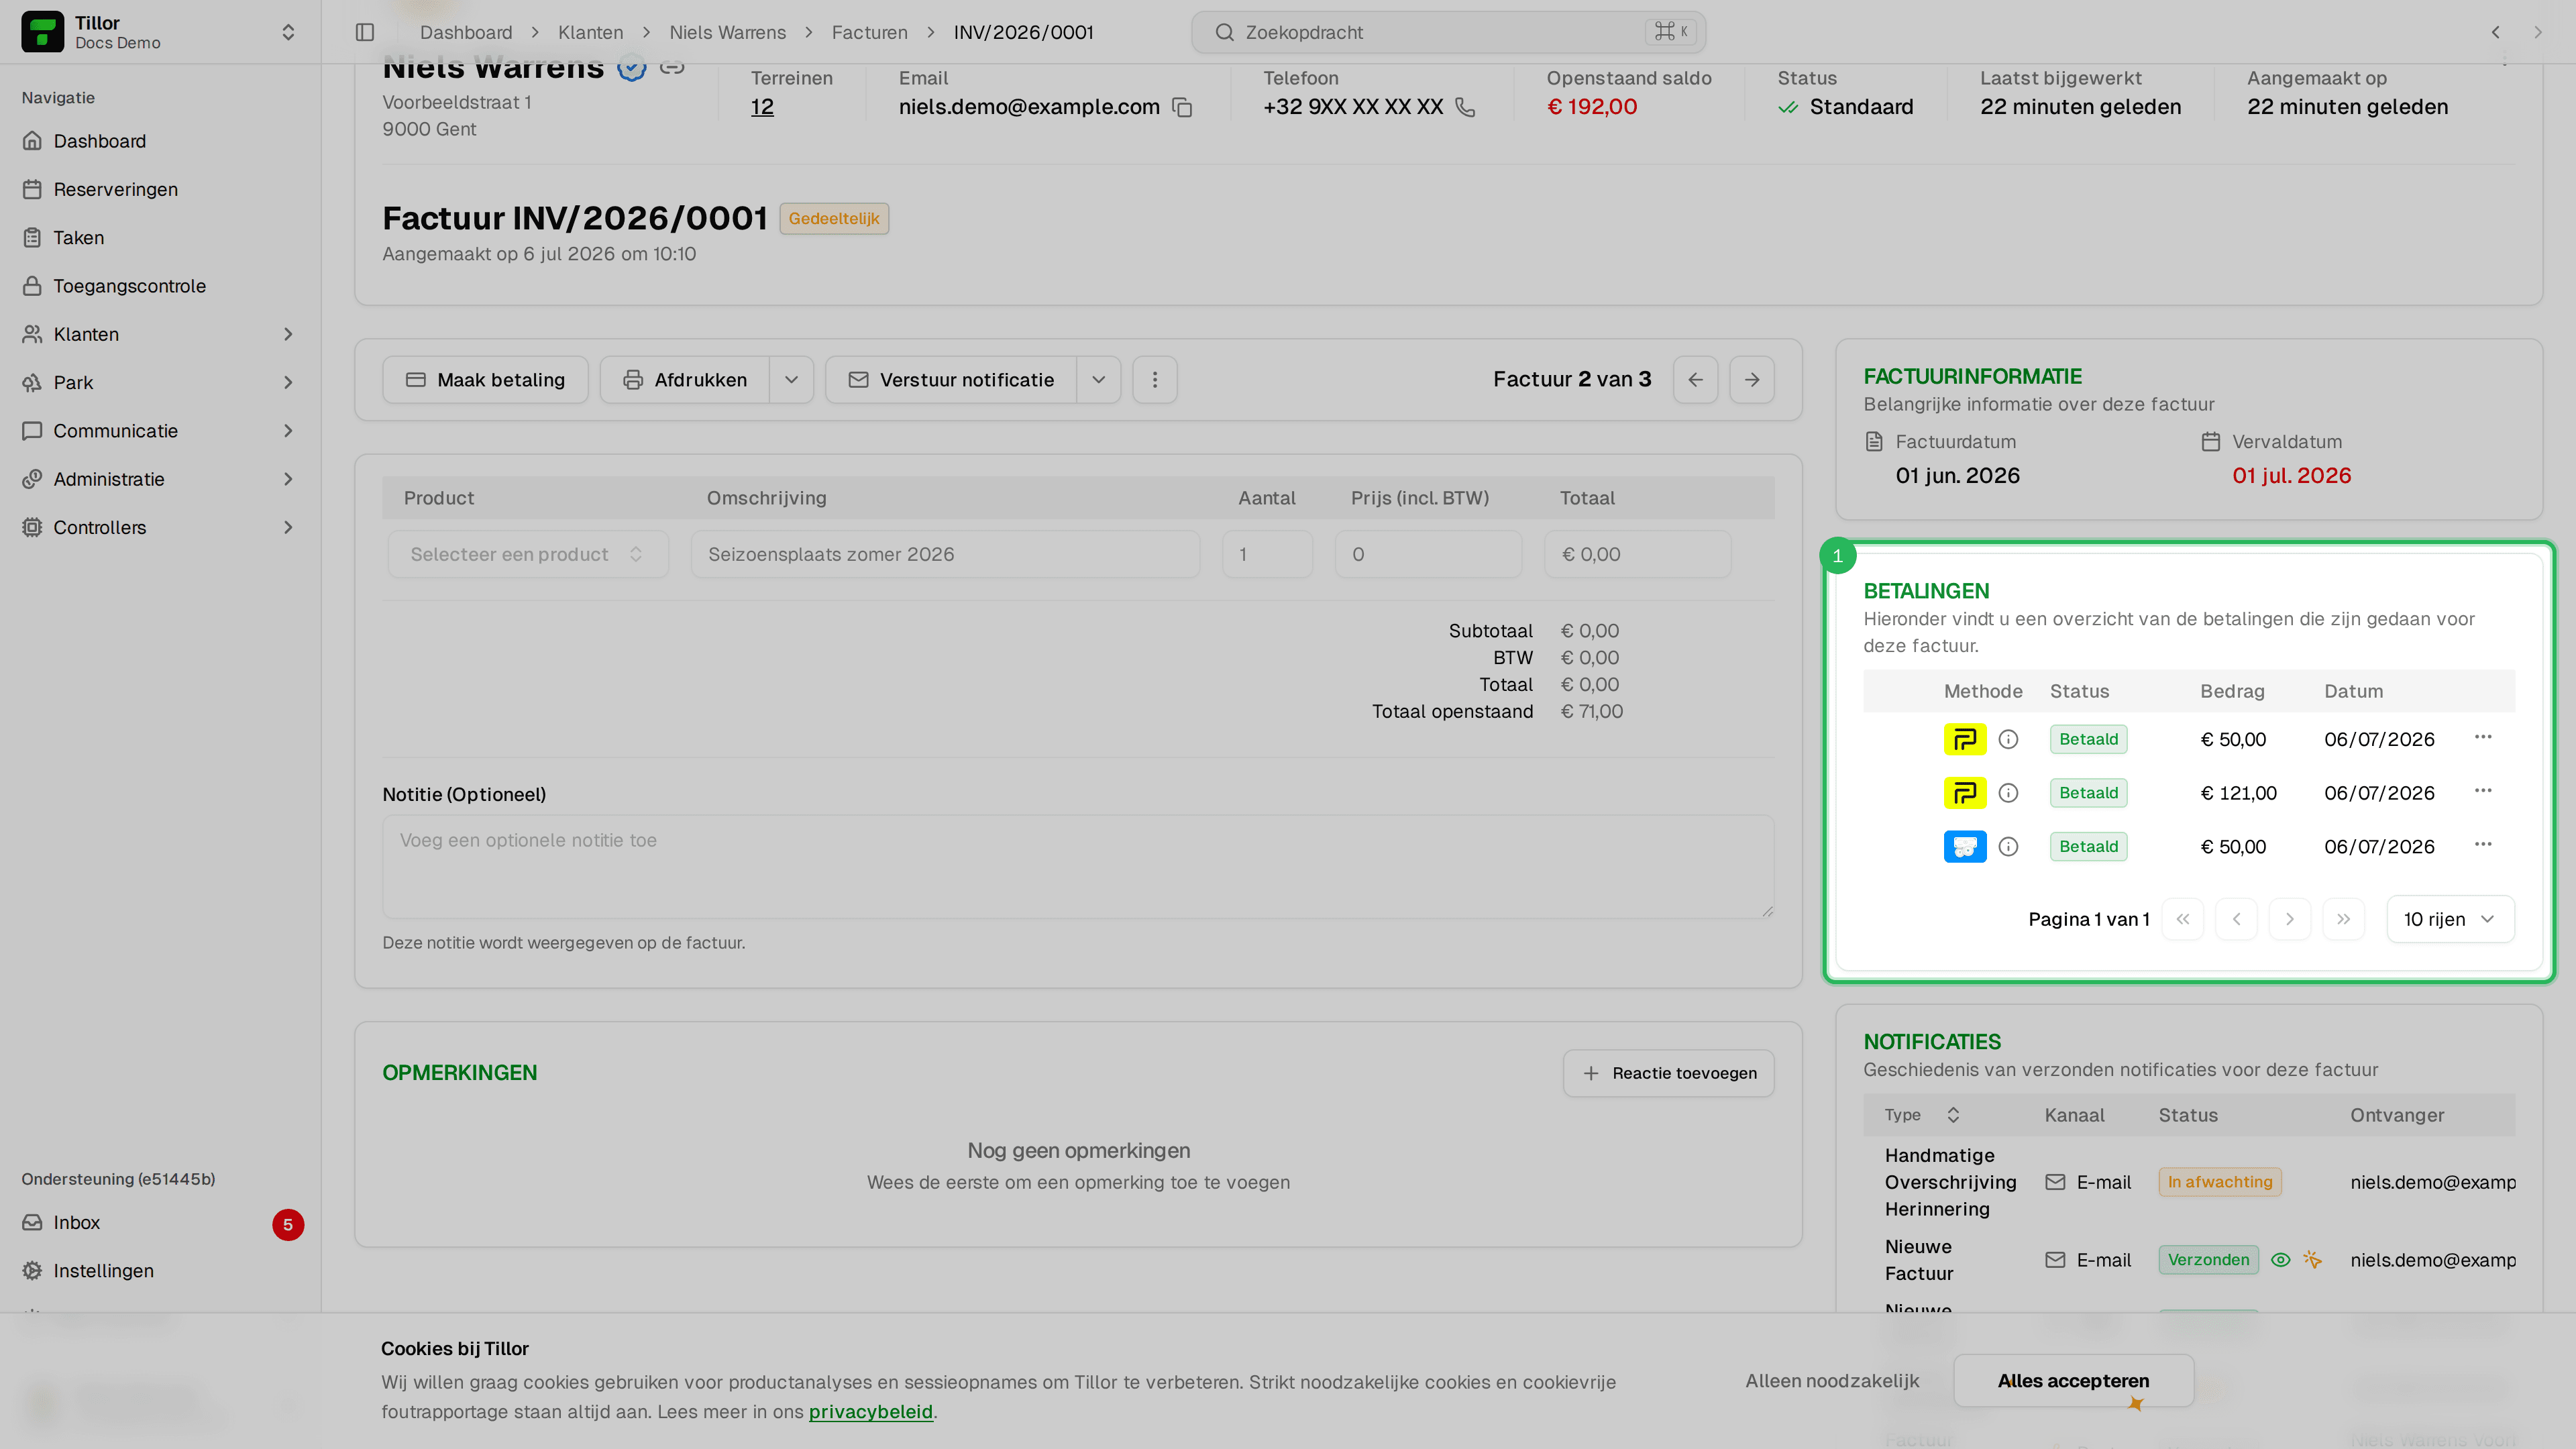Accept all cookies with Alles accepteren
The image size is (2576, 1449).
tap(2073, 1381)
